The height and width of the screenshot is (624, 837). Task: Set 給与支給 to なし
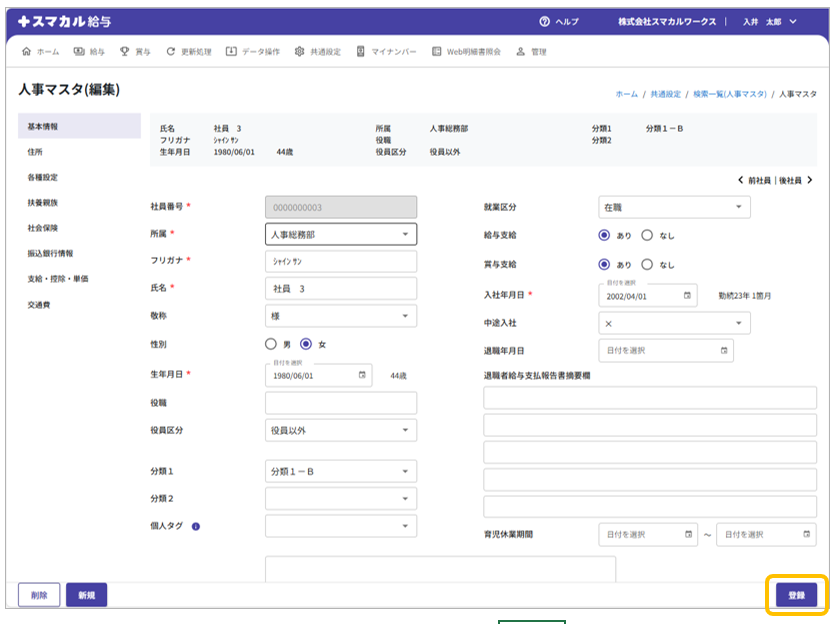tap(647, 236)
